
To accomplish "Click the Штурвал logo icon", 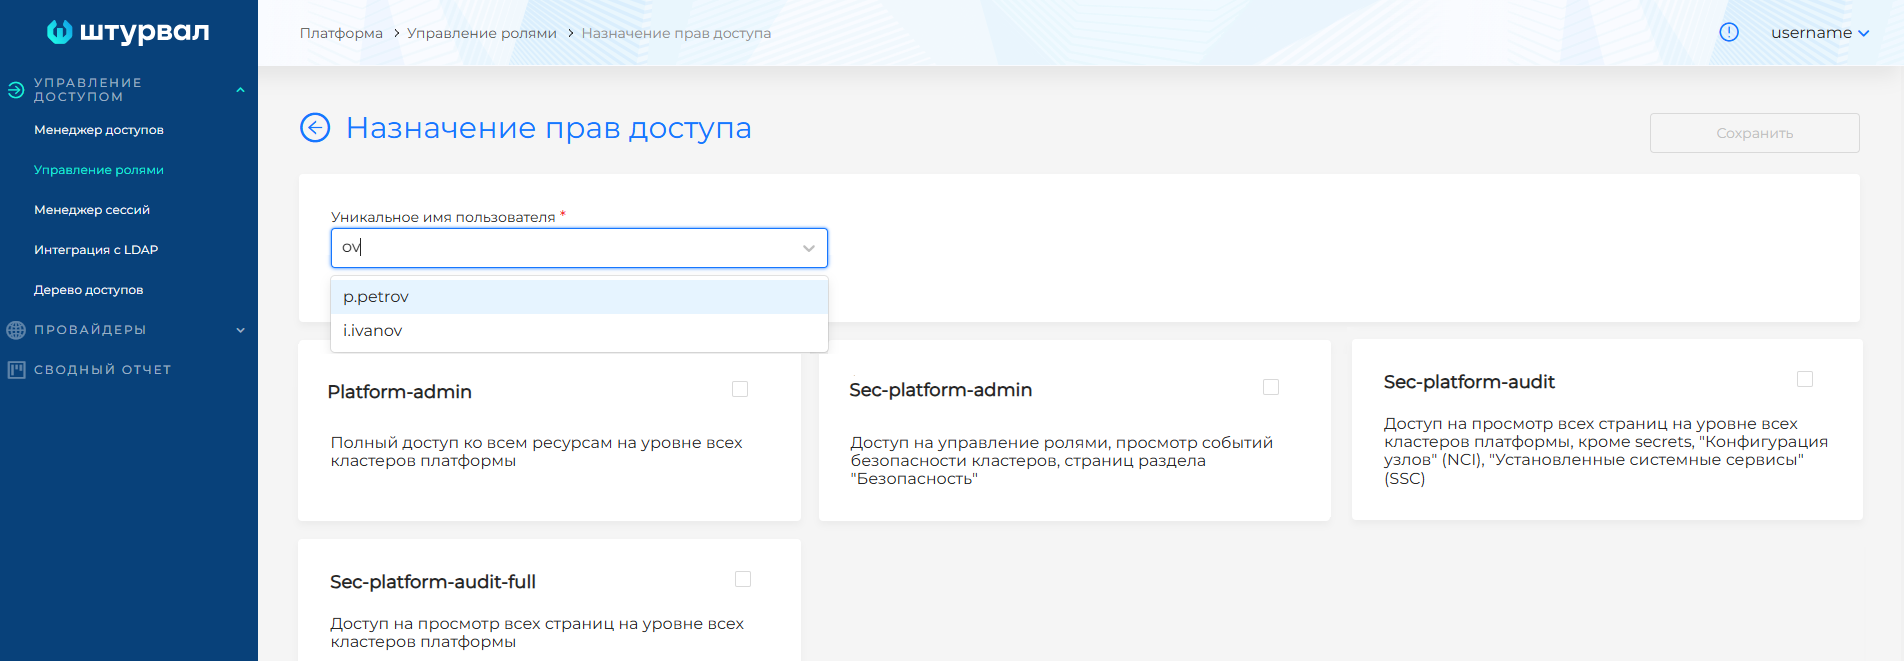I will click(x=59, y=32).
